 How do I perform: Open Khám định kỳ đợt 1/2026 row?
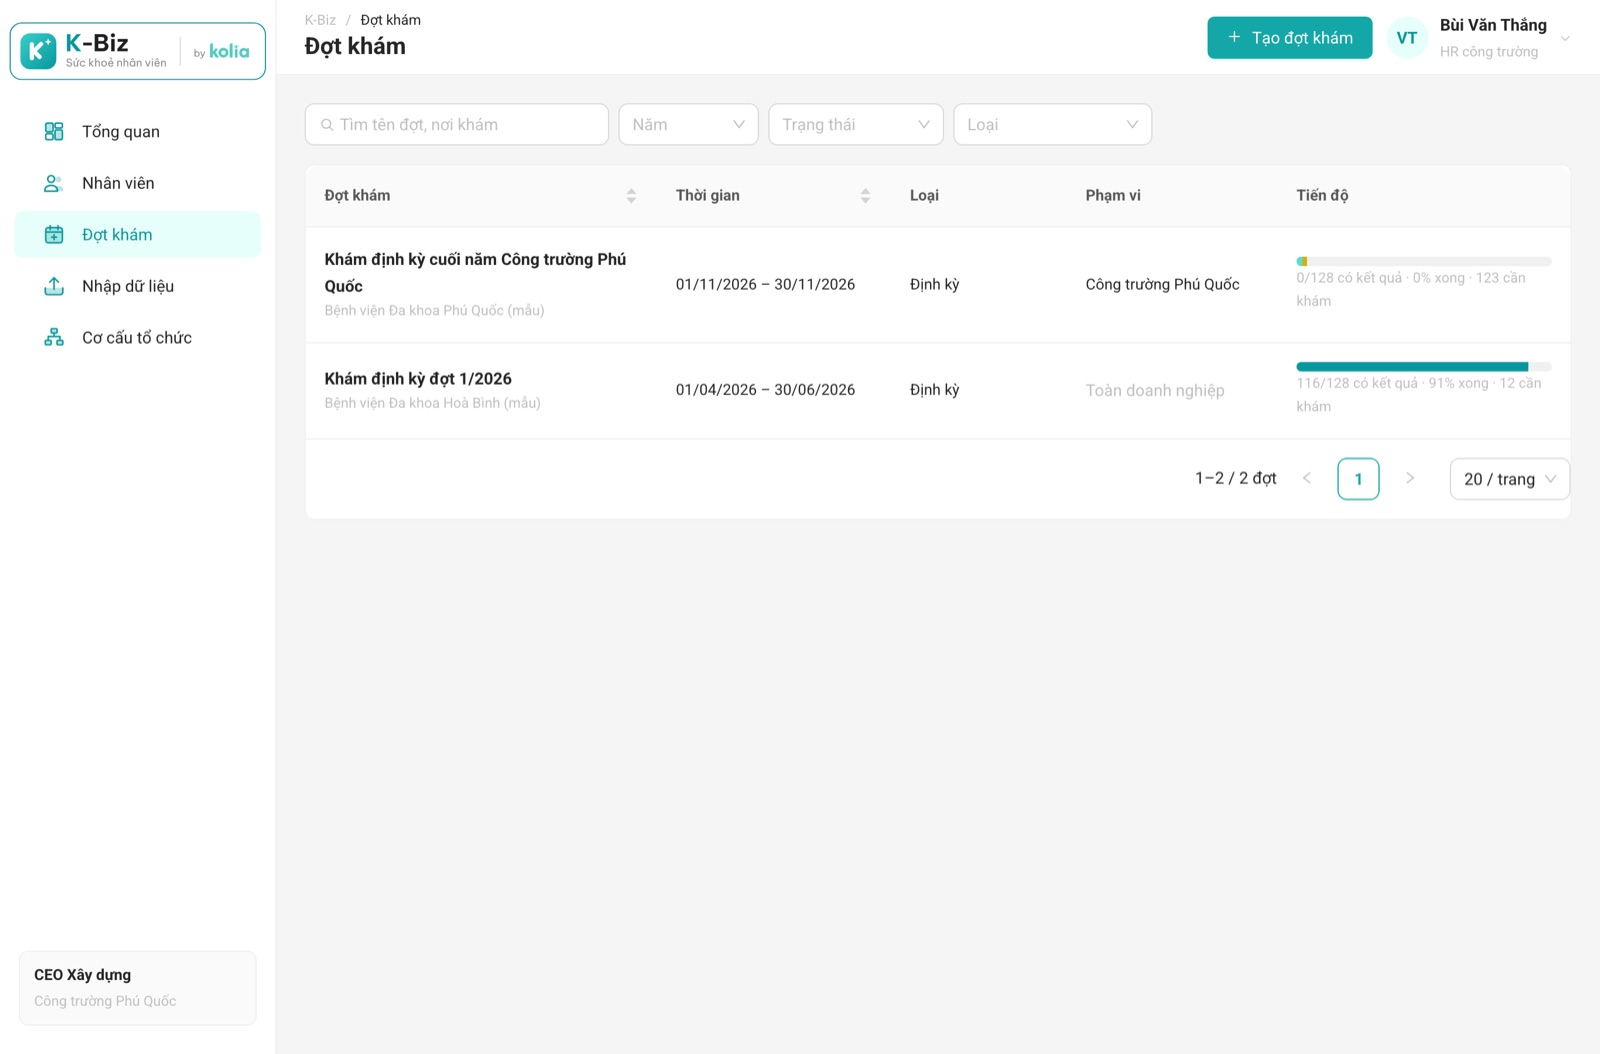(937, 391)
